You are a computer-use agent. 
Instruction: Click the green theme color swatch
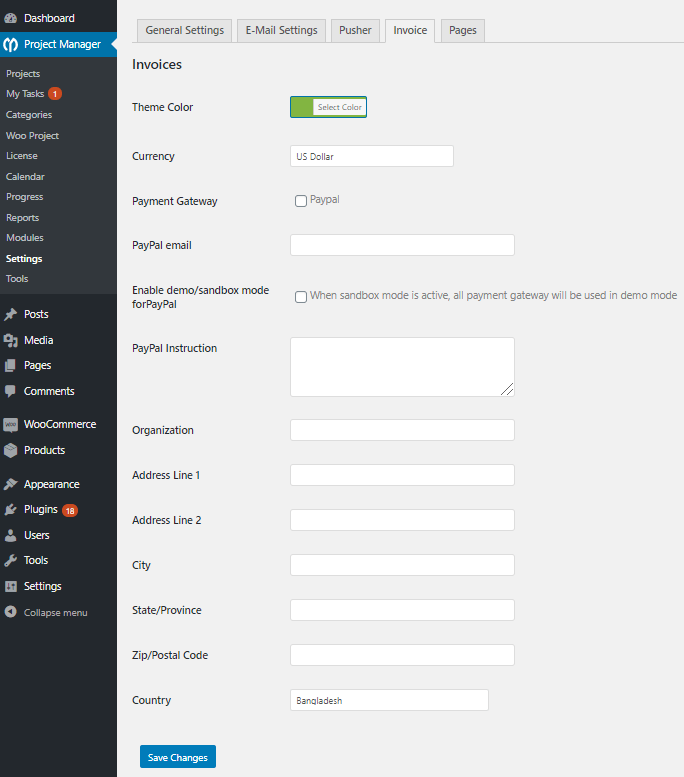[x=302, y=107]
